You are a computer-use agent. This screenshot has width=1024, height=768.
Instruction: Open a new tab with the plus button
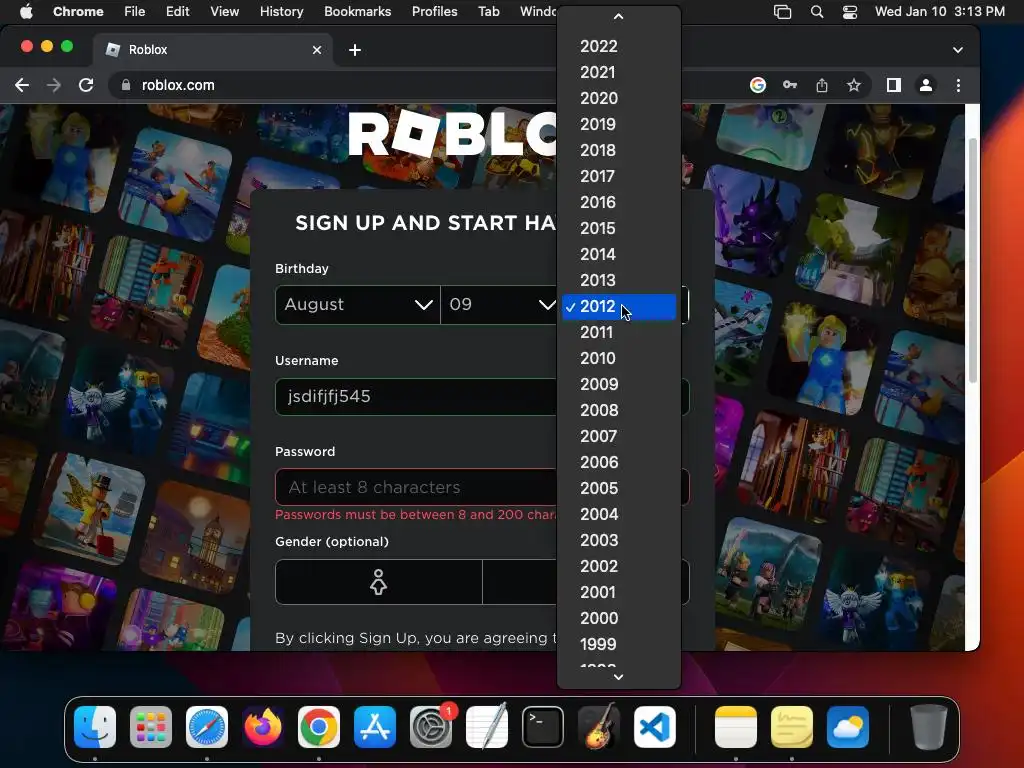[355, 50]
